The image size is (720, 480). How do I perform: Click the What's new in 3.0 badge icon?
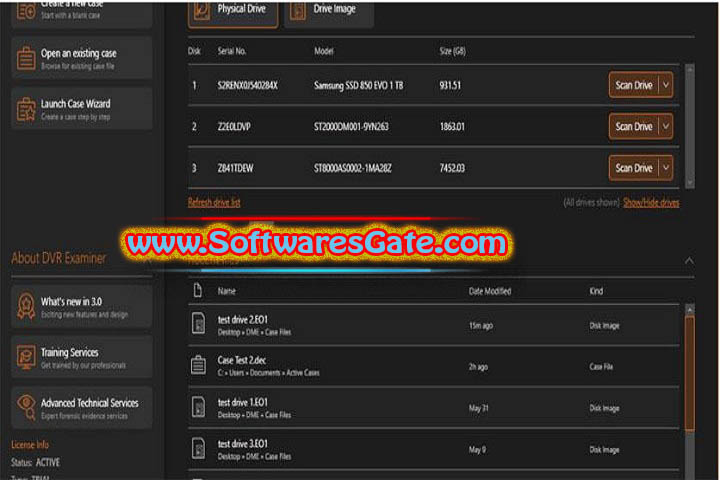pos(26,306)
